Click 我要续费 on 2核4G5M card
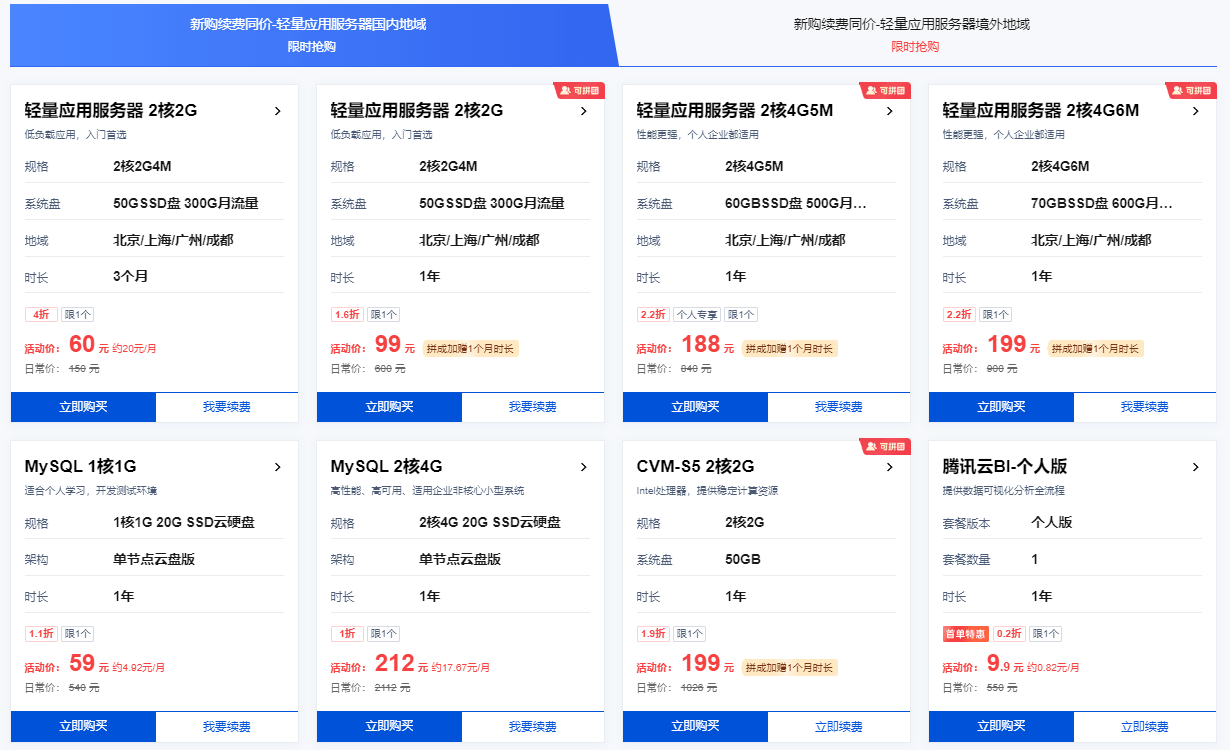Viewport: 1230px width, 750px height. 839,407
